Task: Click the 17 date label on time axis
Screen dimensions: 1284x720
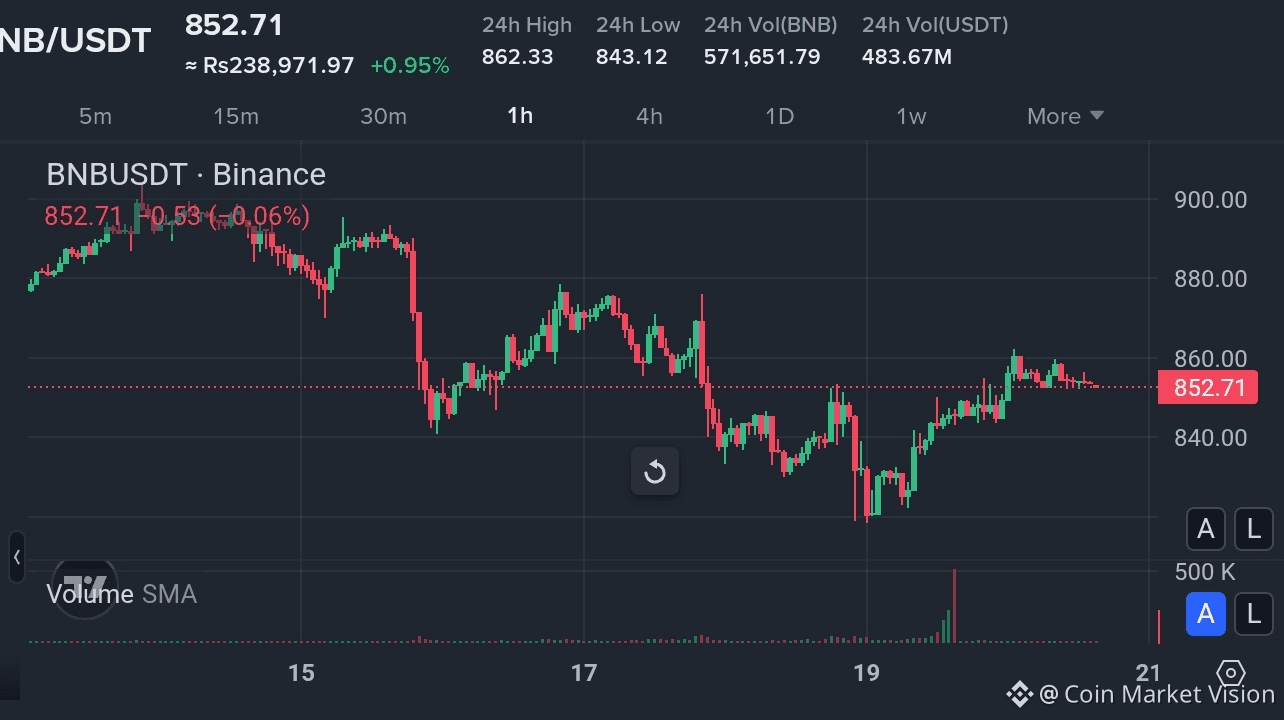Action: pyautogui.click(x=584, y=673)
